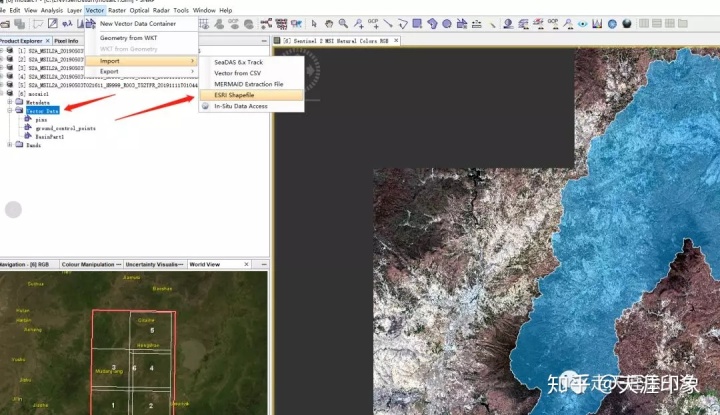Select the draw polyline tool

[403, 23]
